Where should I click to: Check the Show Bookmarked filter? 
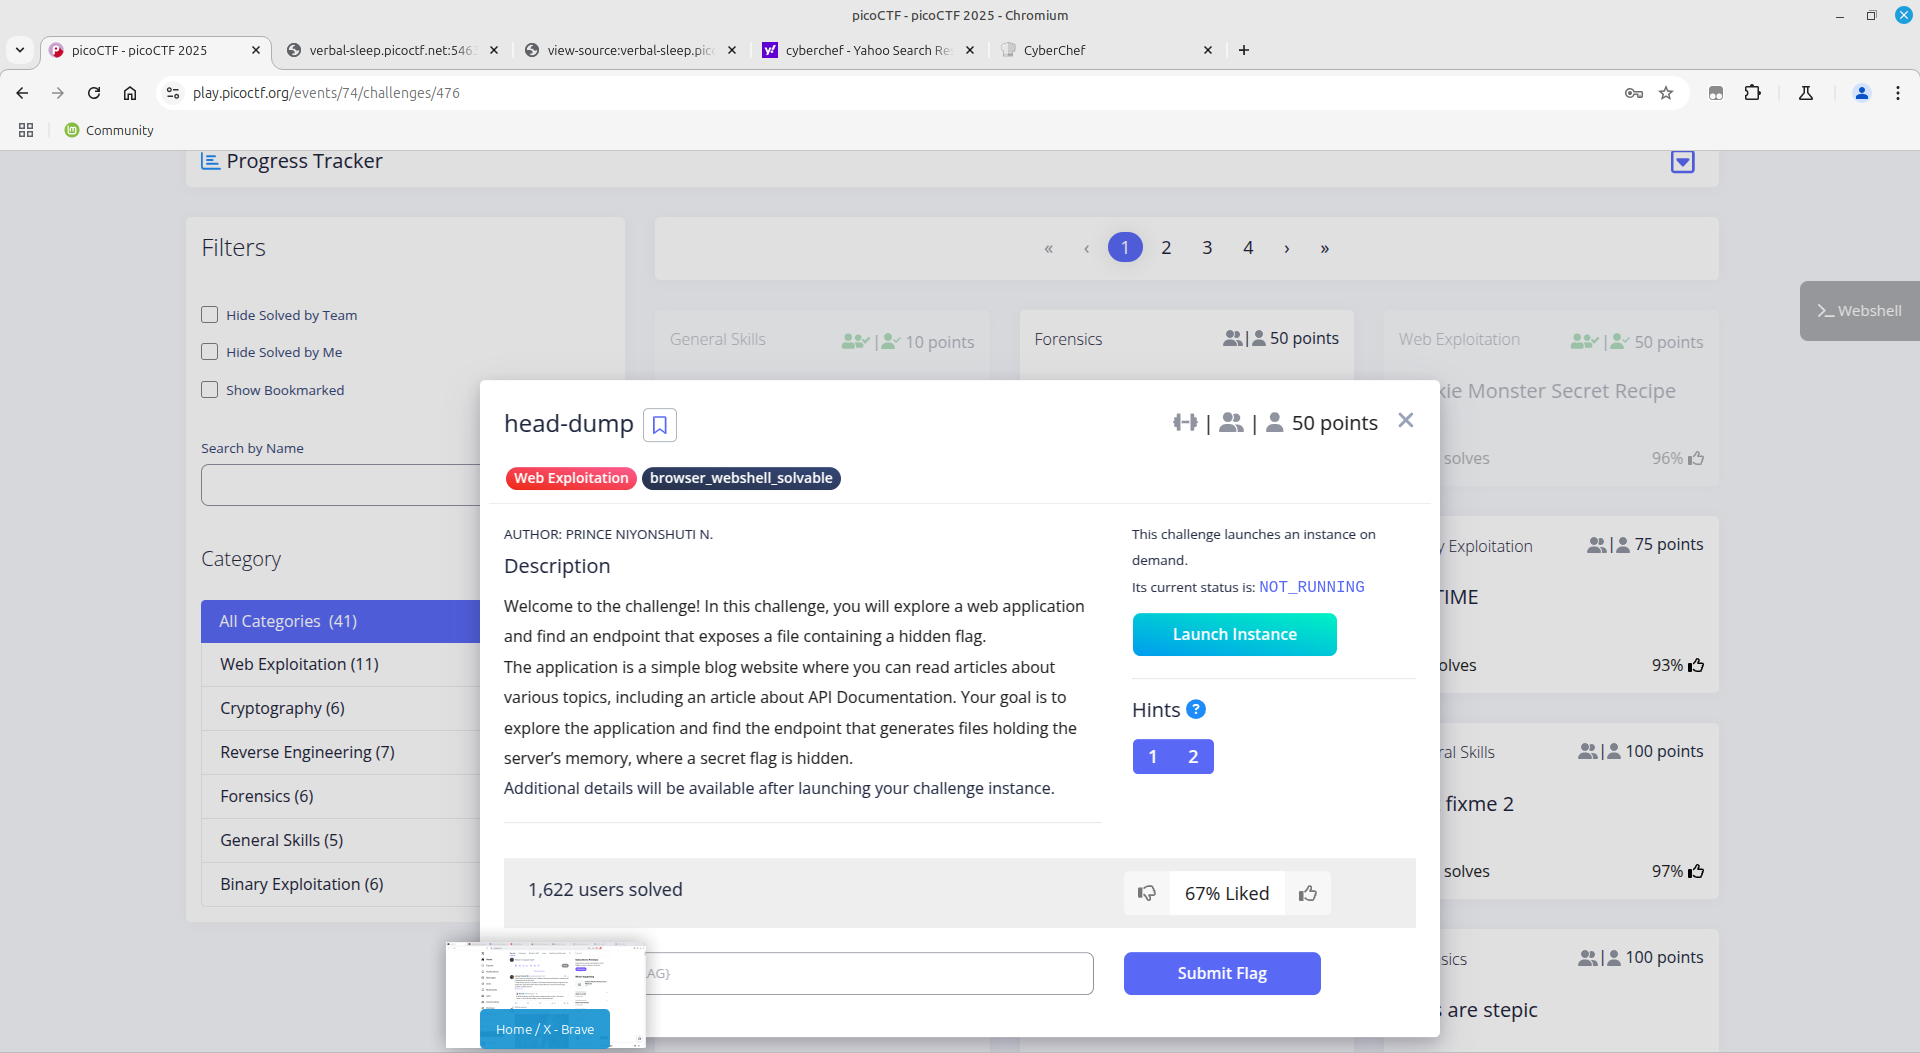210,390
